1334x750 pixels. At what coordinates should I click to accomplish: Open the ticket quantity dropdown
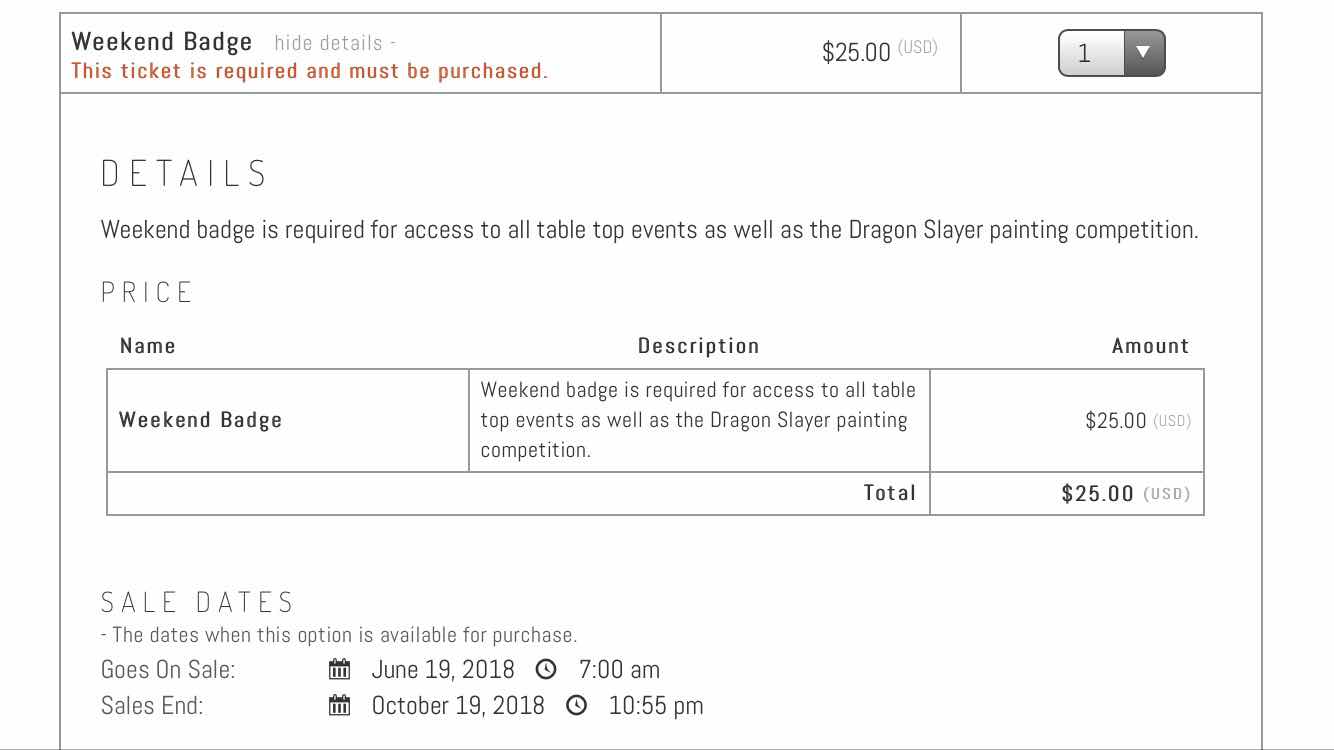(x=1111, y=53)
